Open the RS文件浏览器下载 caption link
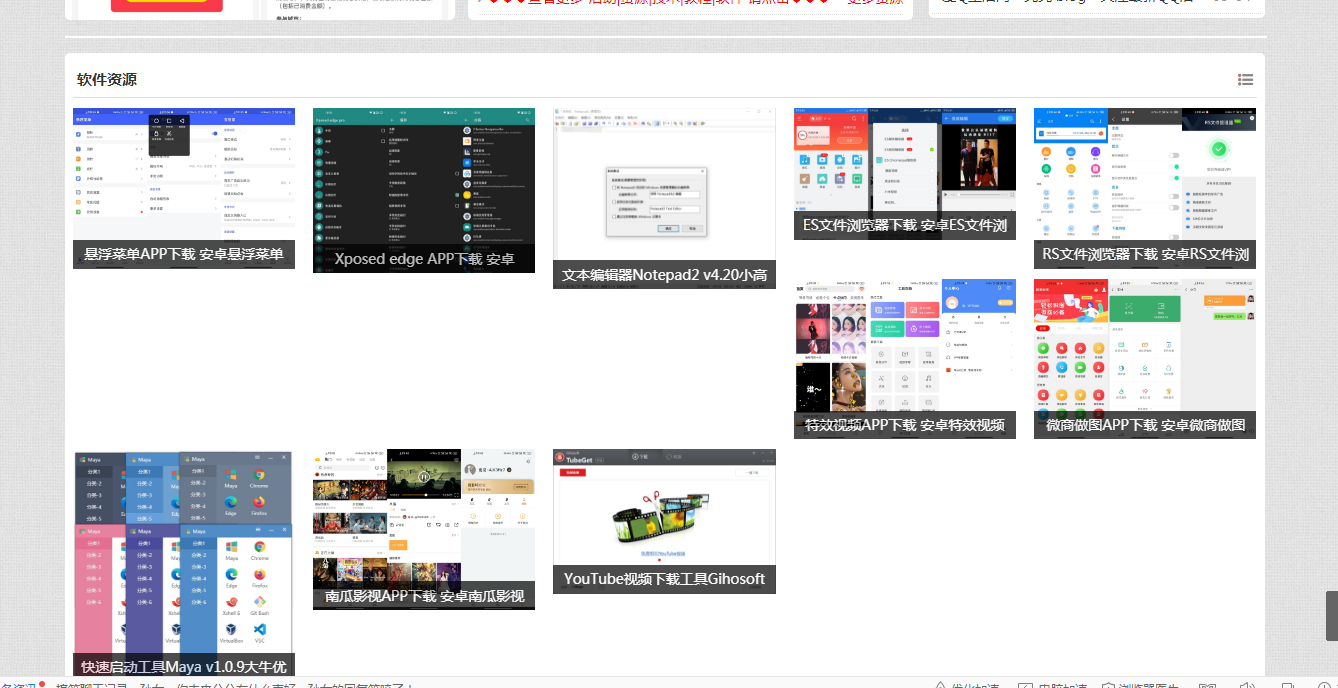The image size is (1338, 688). coord(1145,255)
